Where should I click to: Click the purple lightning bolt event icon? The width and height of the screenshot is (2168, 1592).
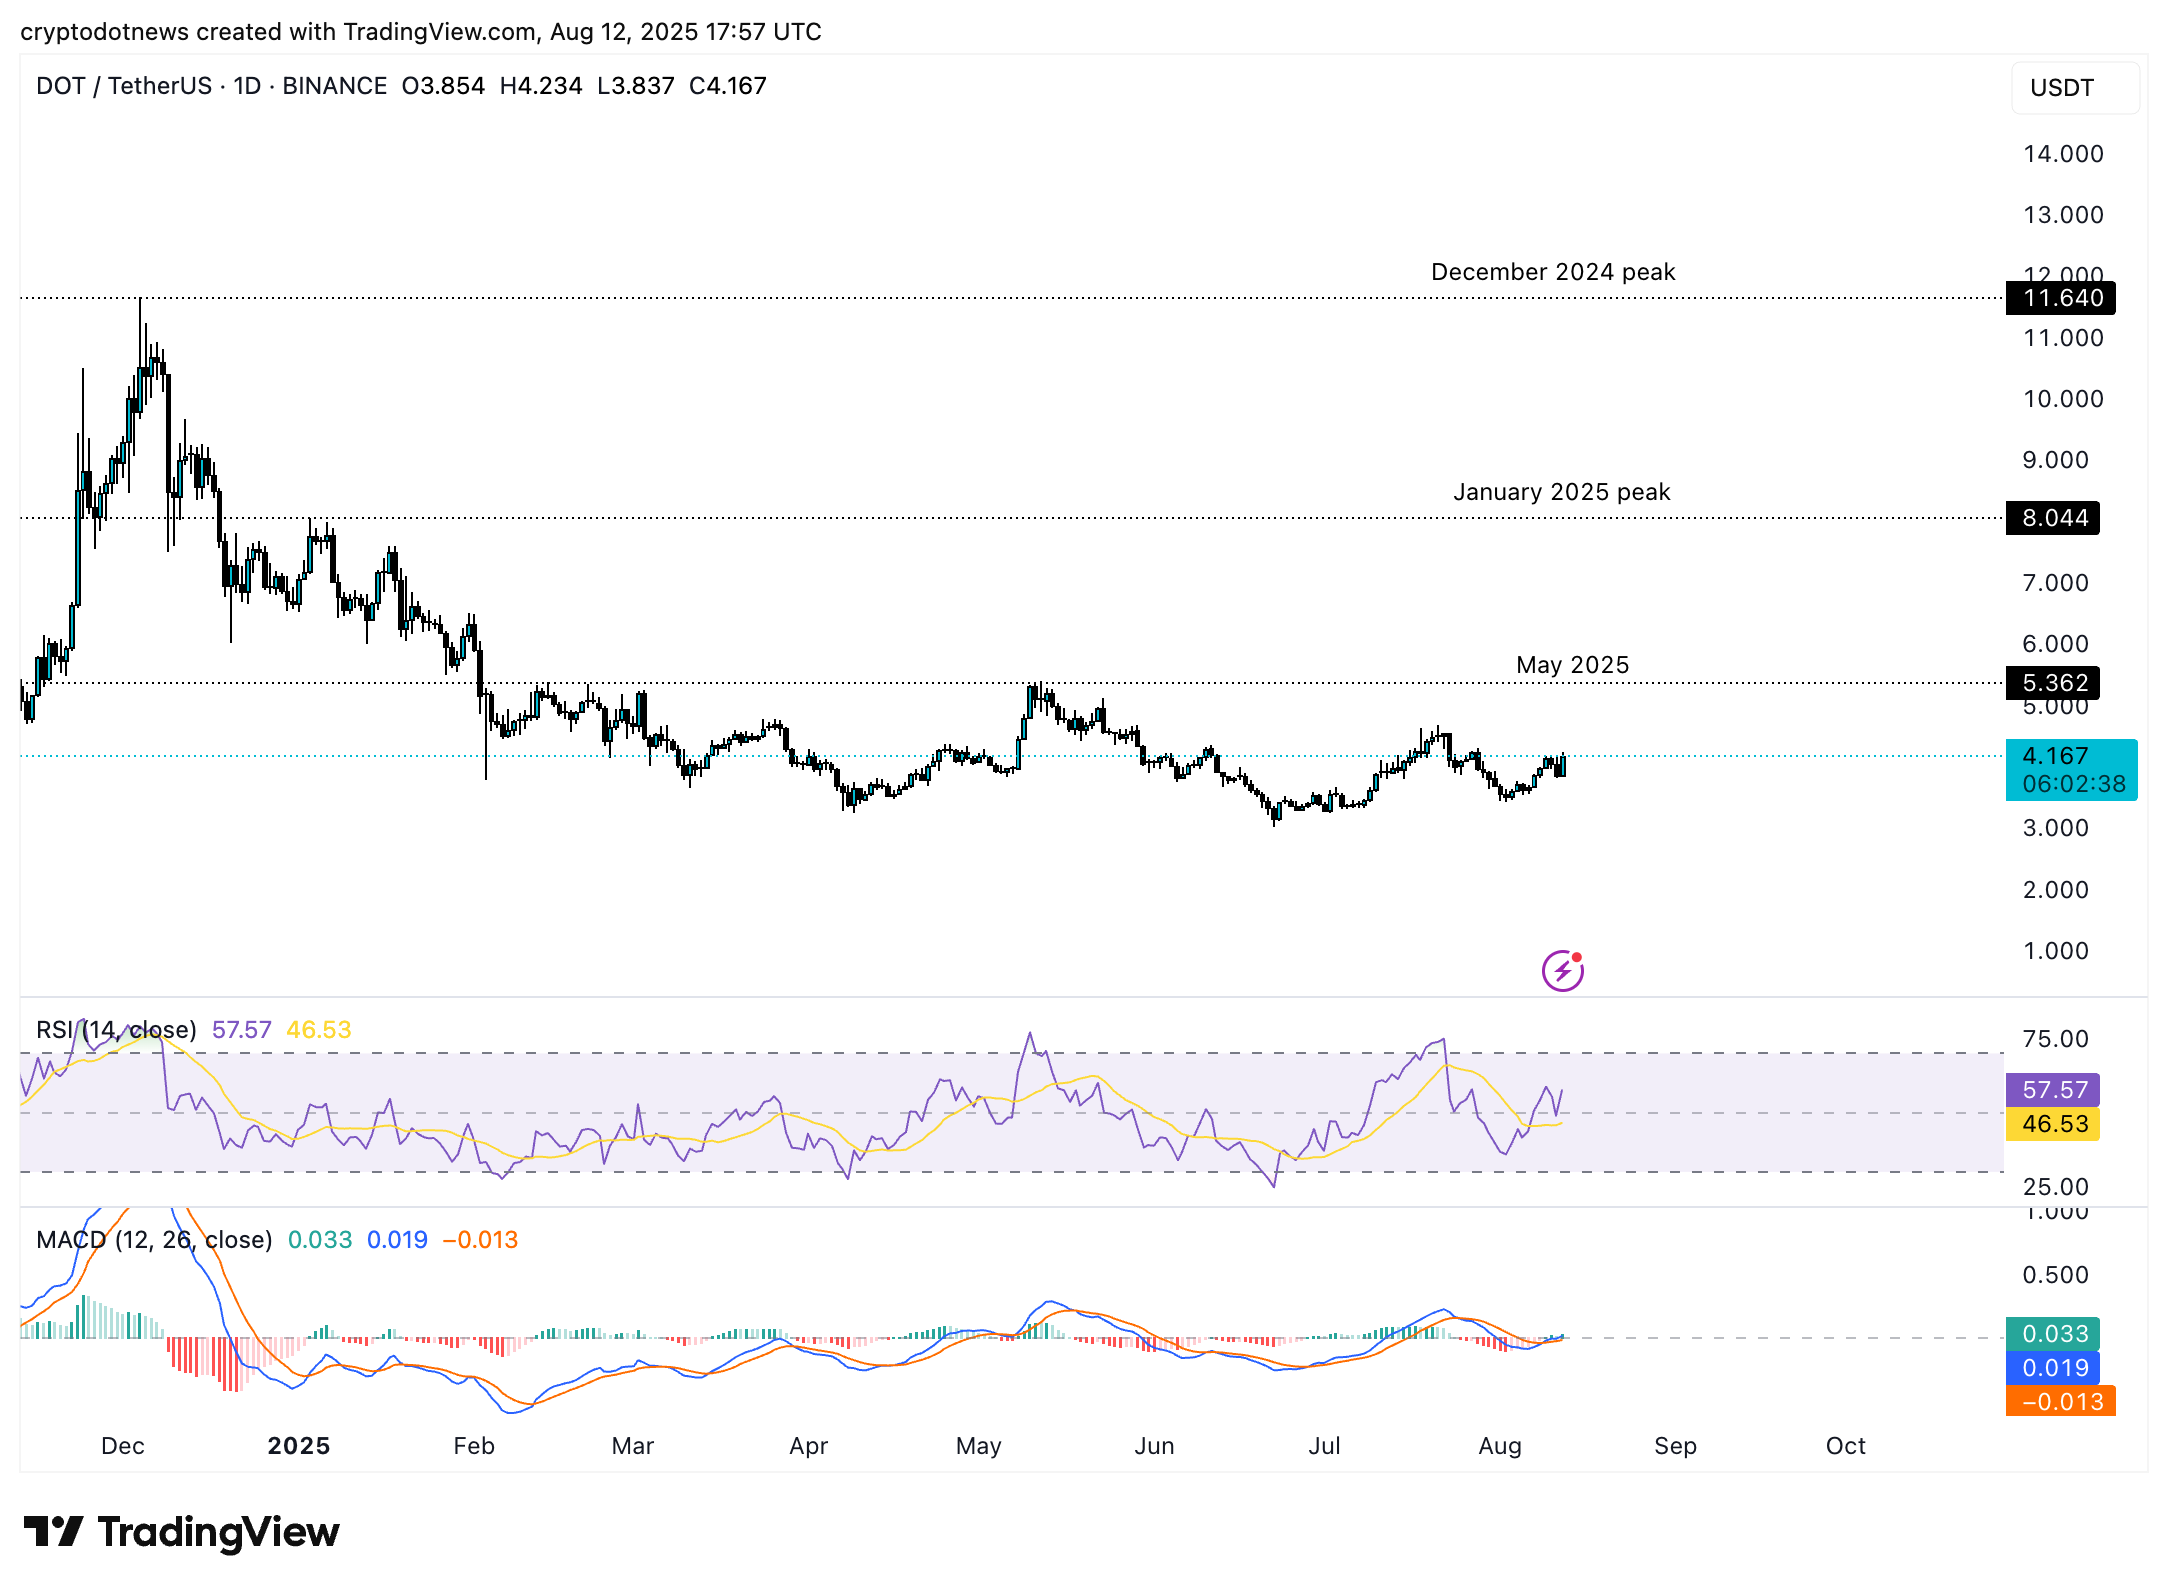click(x=1562, y=970)
